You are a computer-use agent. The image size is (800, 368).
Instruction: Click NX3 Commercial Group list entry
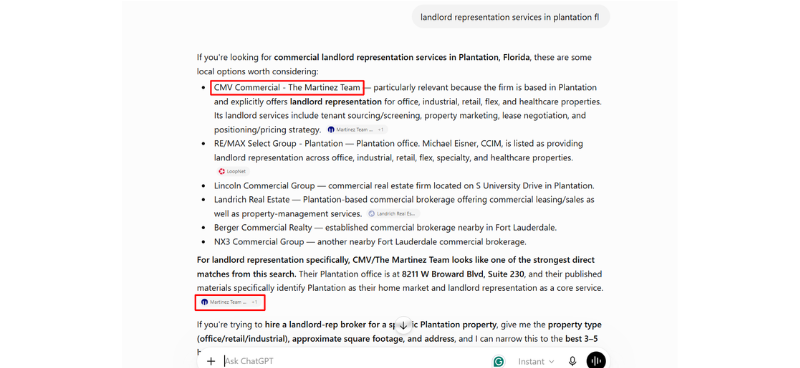[x=259, y=241]
